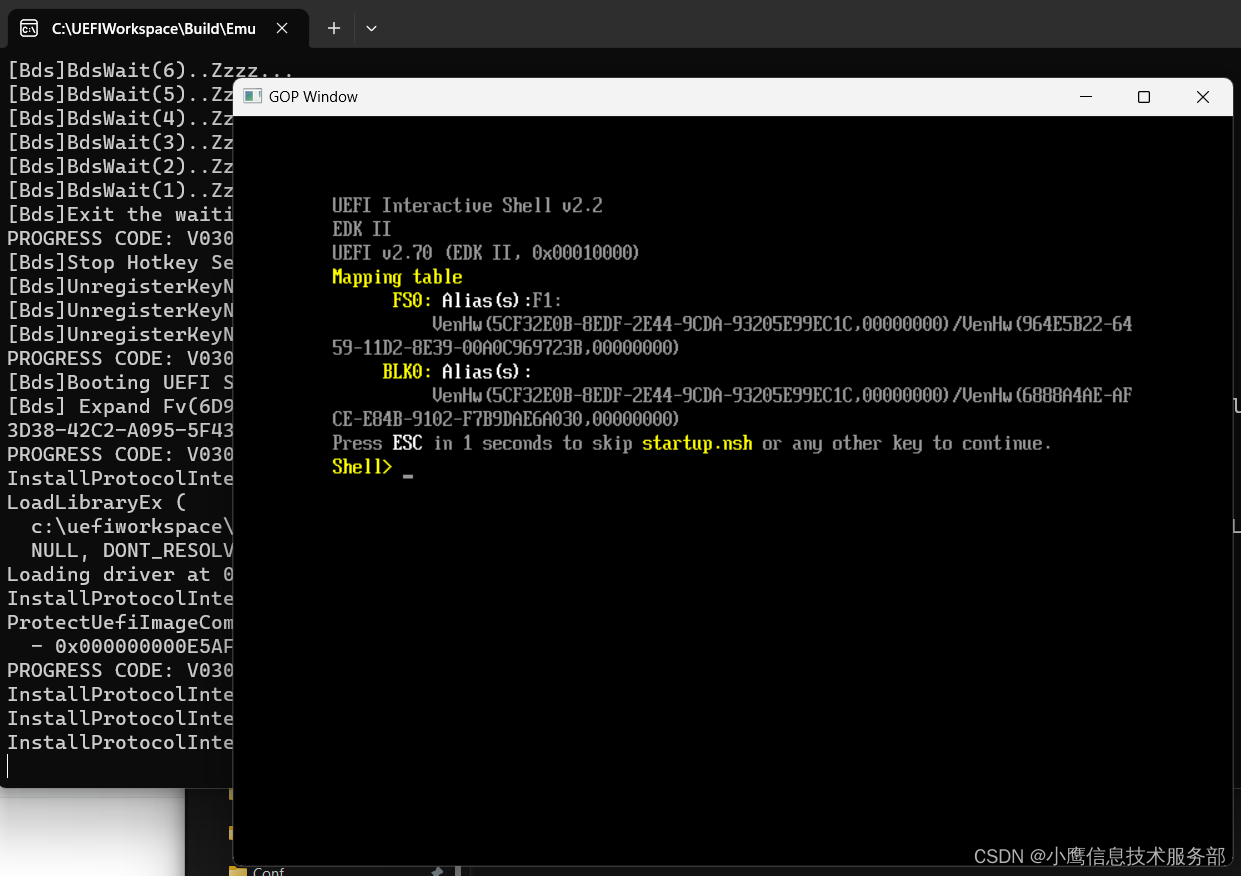1241x876 pixels.
Task: Click the Conf folder behind the GOP Window
Action: point(257,871)
